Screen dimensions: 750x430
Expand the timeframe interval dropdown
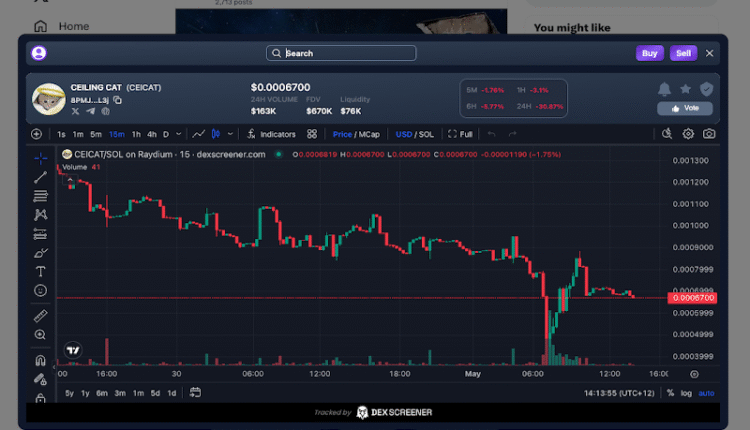coord(179,133)
